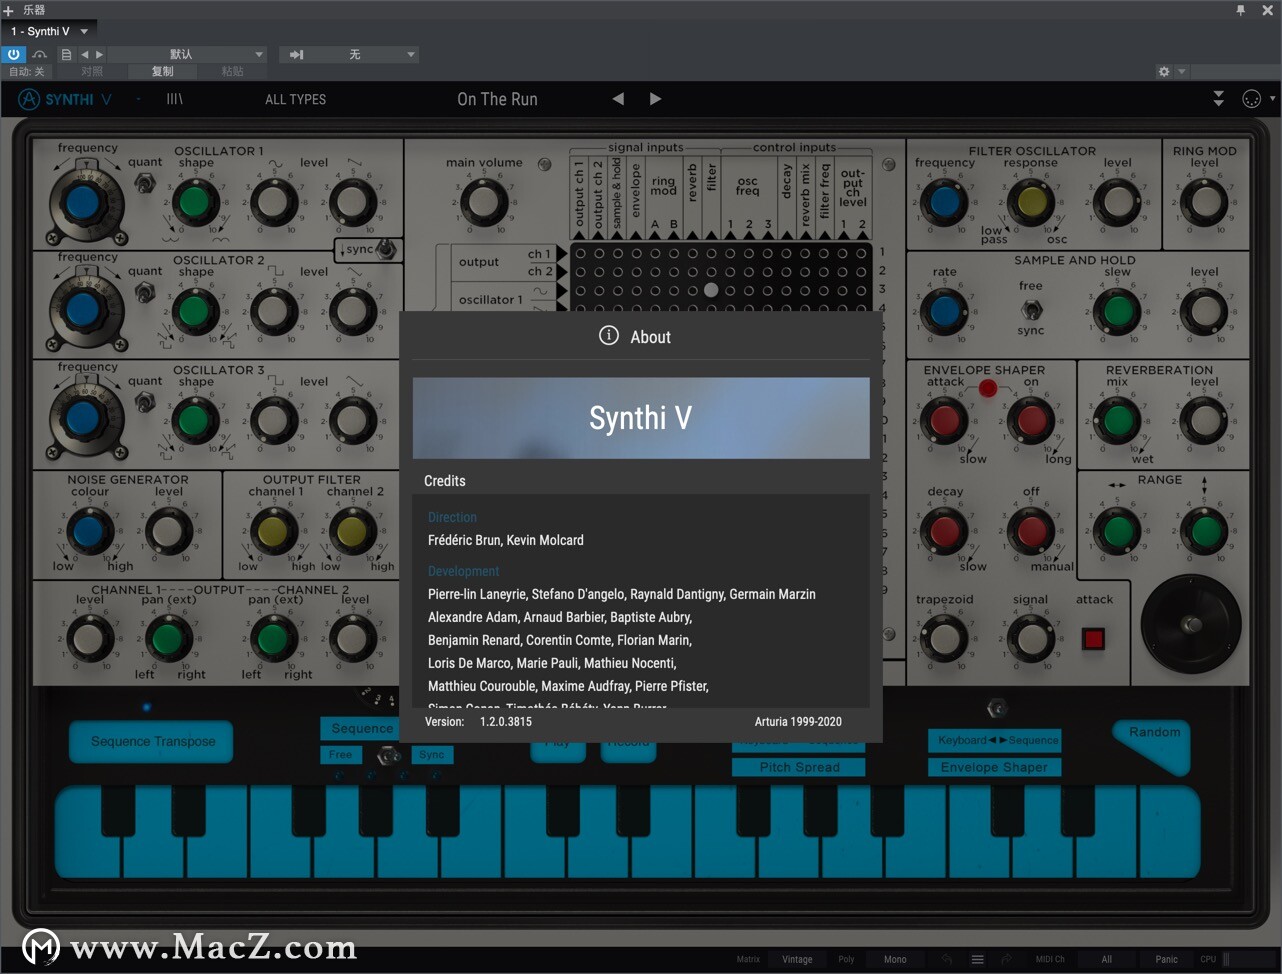This screenshot has height=974, width=1282.
Task: Click the Sequence Transpose button
Action: [x=152, y=742]
